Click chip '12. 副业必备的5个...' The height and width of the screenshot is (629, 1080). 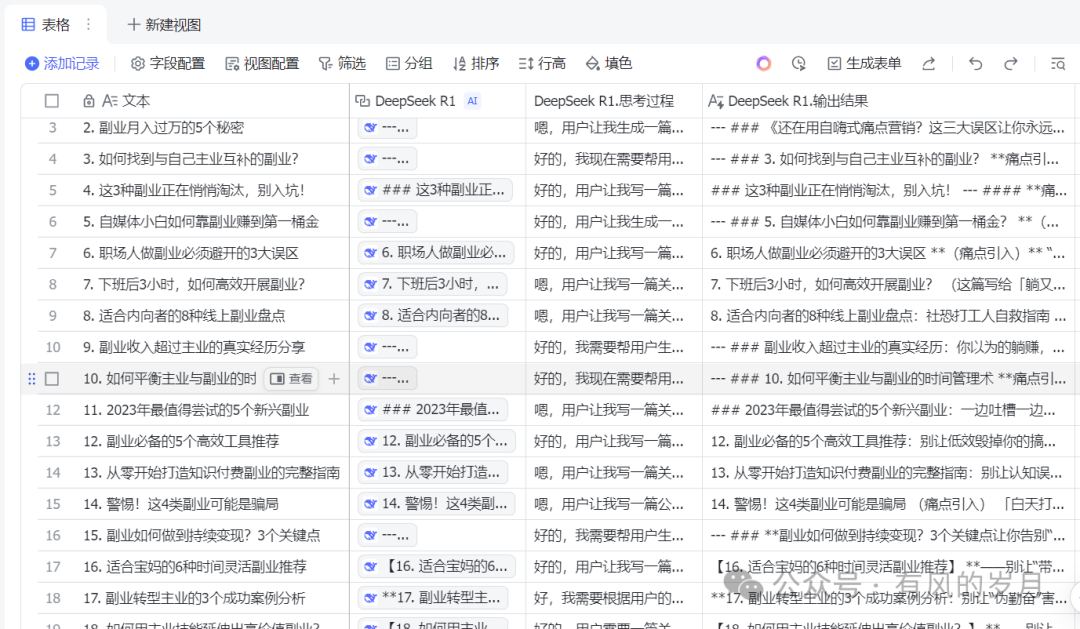pos(437,441)
